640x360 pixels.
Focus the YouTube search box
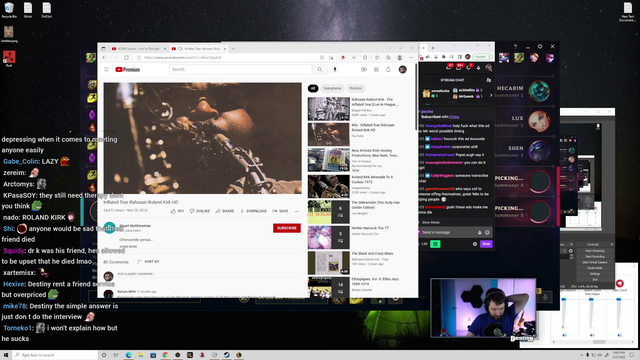[x=241, y=69]
